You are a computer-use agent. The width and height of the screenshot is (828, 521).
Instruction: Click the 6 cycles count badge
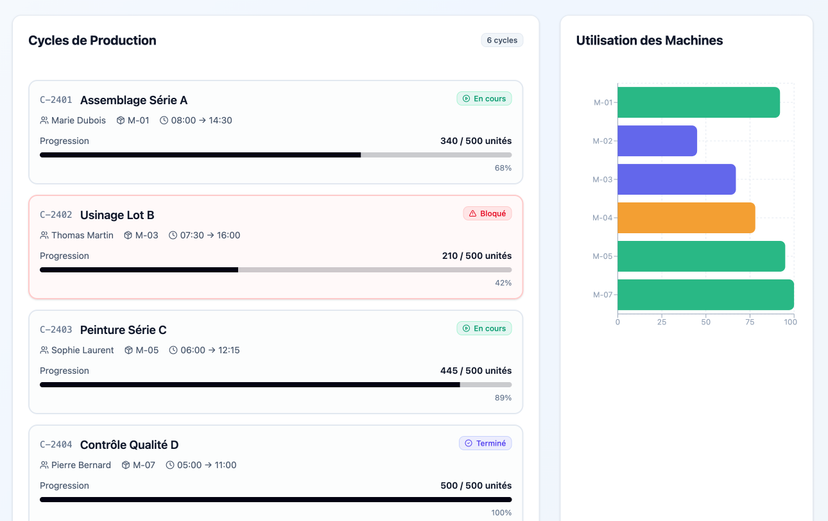(501, 41)
